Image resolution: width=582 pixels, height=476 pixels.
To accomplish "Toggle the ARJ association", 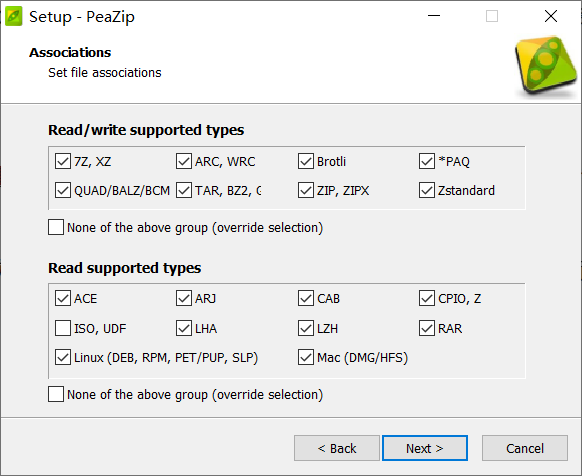I will pyautogui.click(x=184, y=298).
